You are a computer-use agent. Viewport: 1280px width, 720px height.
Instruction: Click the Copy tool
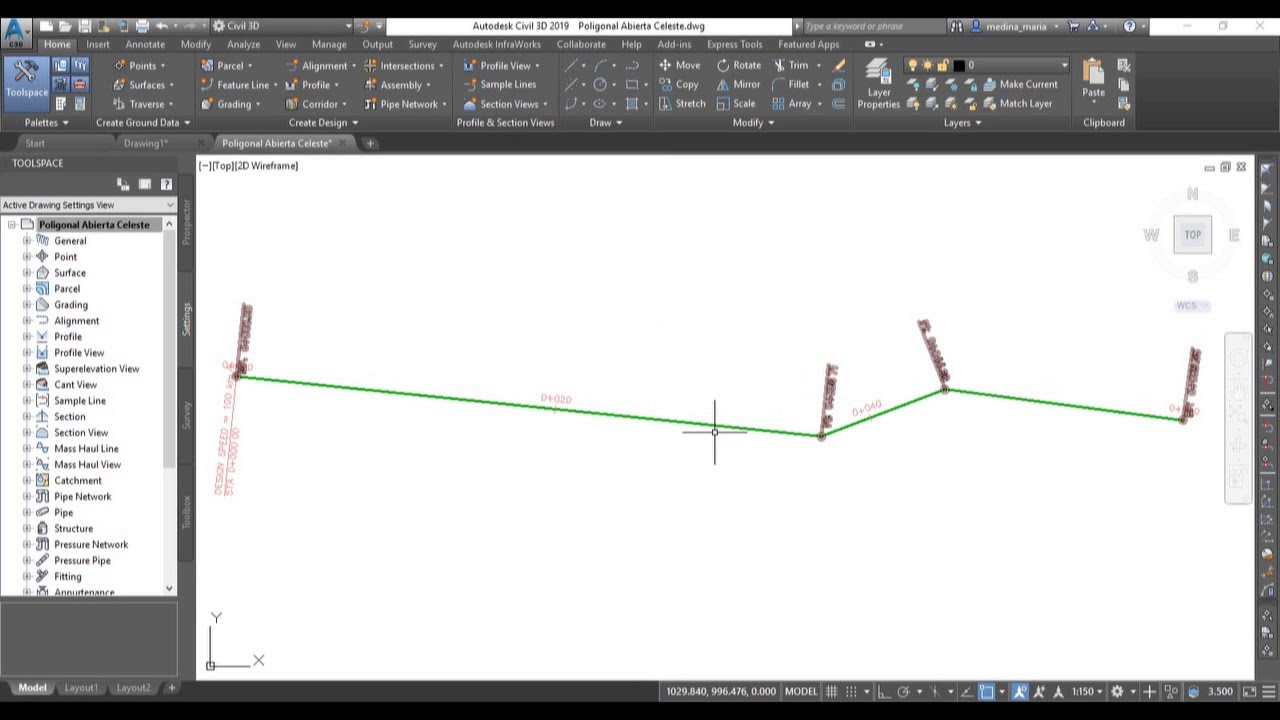(679, 84)
